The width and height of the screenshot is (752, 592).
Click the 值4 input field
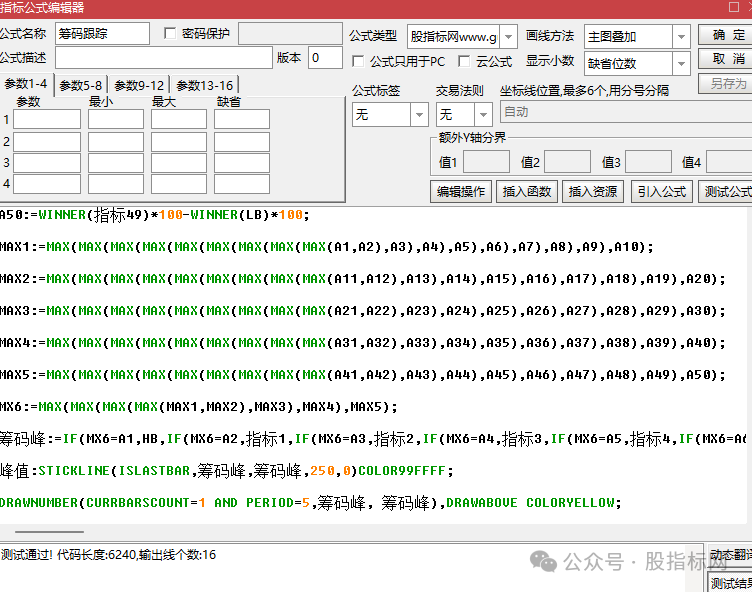coord(729,162)
